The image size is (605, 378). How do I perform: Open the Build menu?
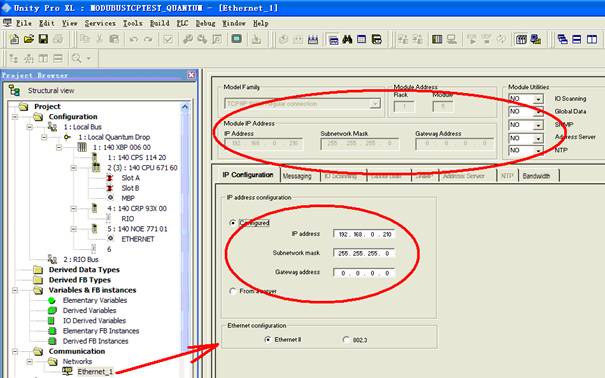(159, 24)
